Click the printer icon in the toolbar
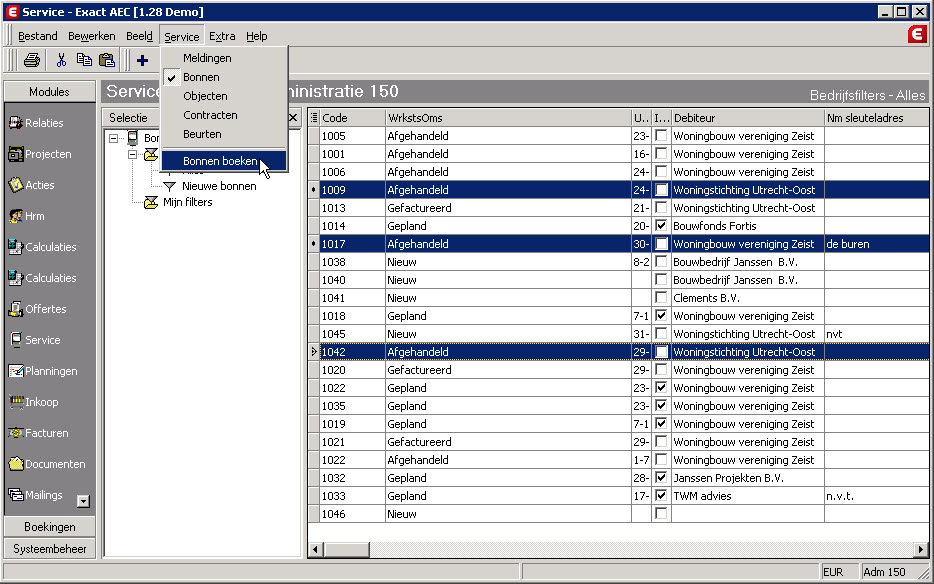 point(32,60)
